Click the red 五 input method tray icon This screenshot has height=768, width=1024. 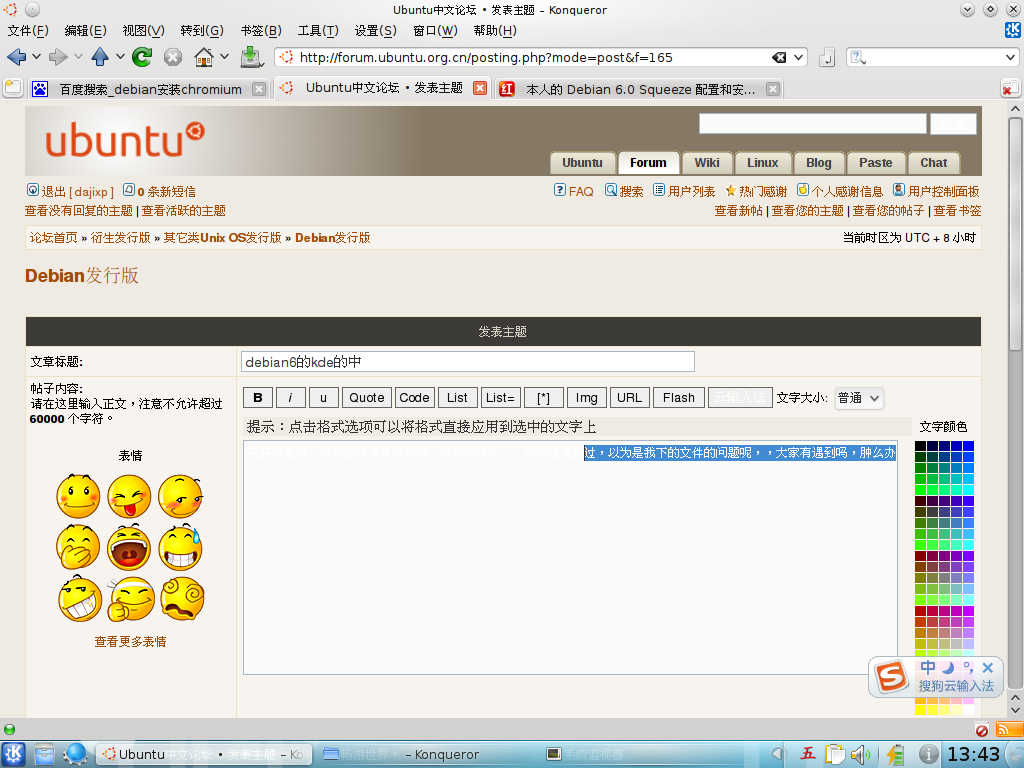(x=808, y=754)
